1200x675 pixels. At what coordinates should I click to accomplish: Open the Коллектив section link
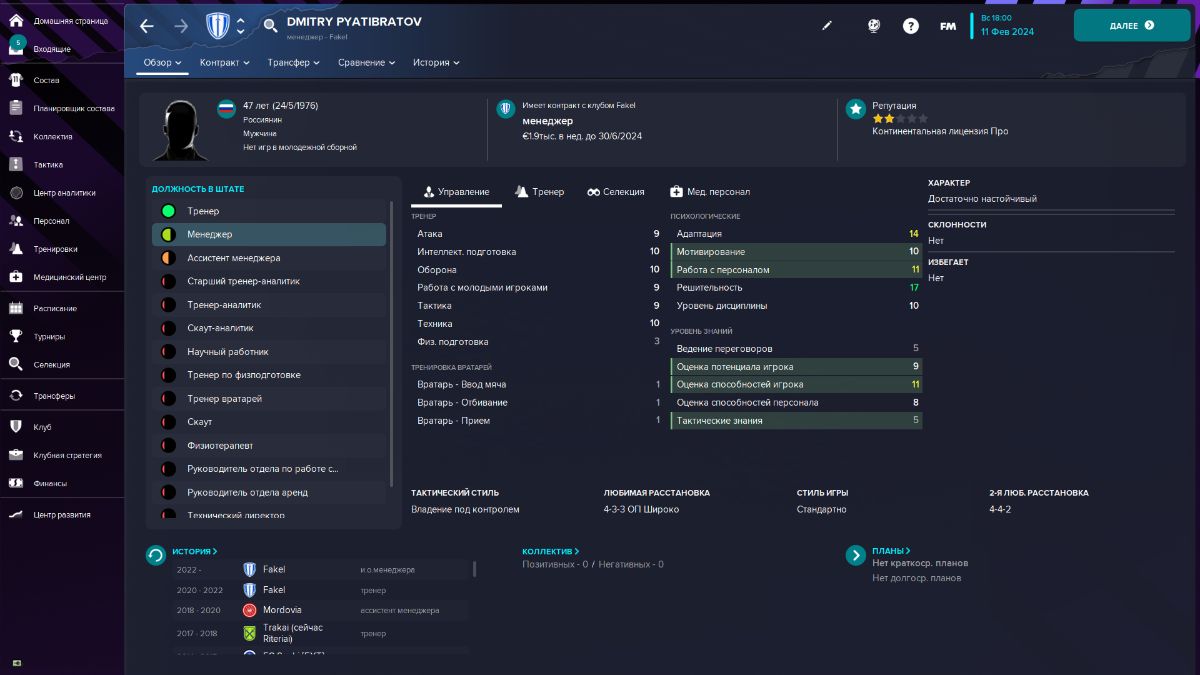click(x=549, y=551)
